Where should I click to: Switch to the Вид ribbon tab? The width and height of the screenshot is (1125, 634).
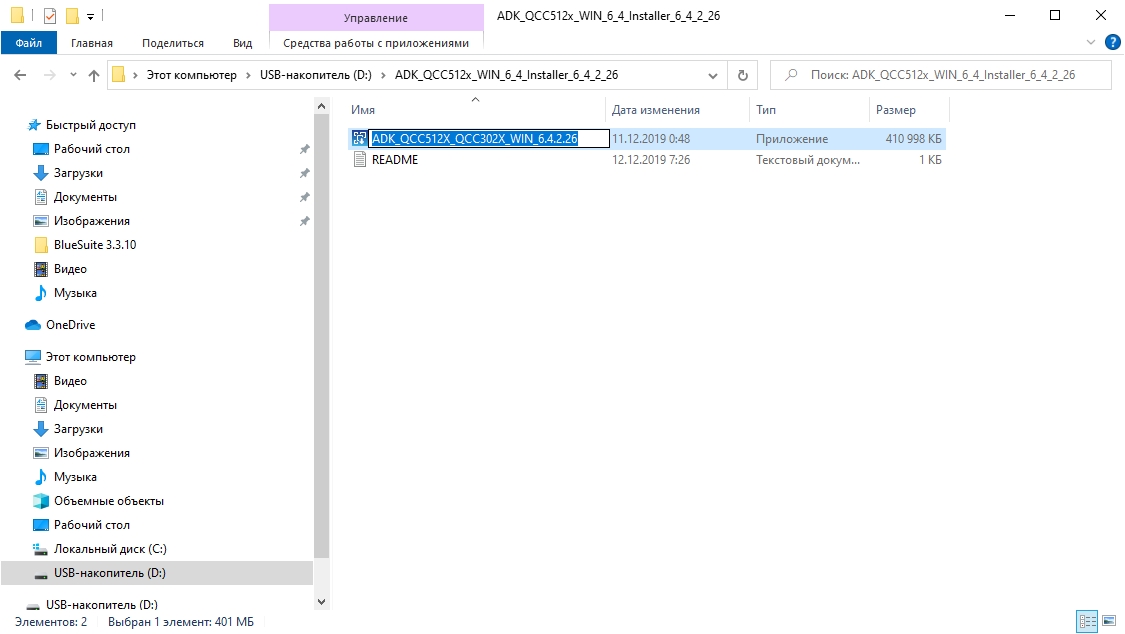tap(242, 43)
